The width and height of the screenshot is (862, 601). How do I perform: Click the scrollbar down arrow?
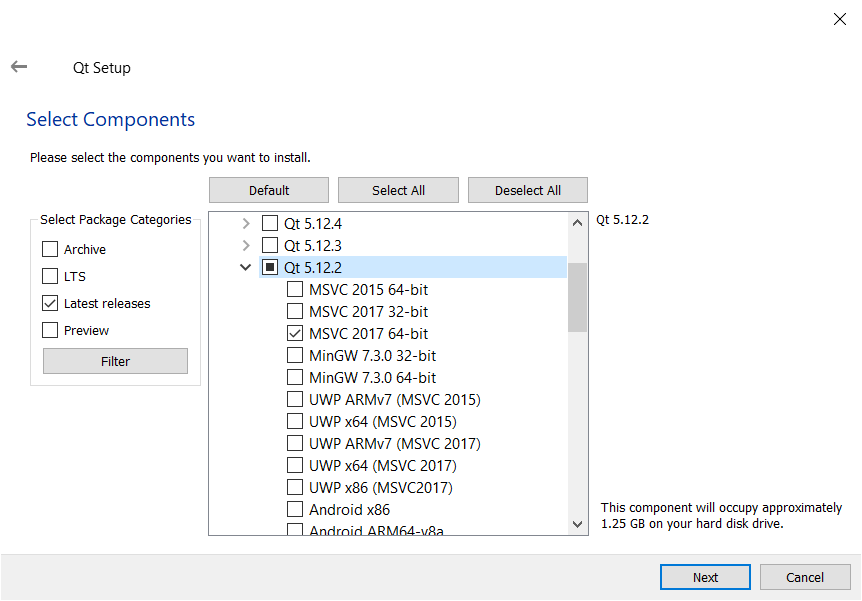tap(577, 524)
